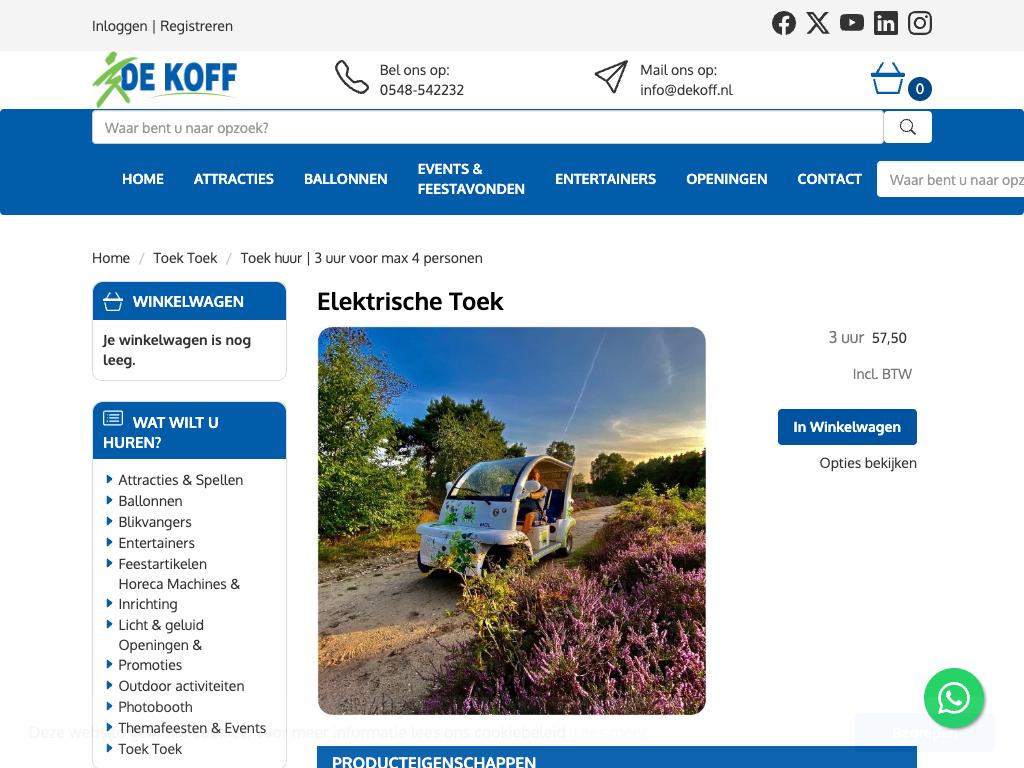Open the LinkedIn social icon

(886, 23)
